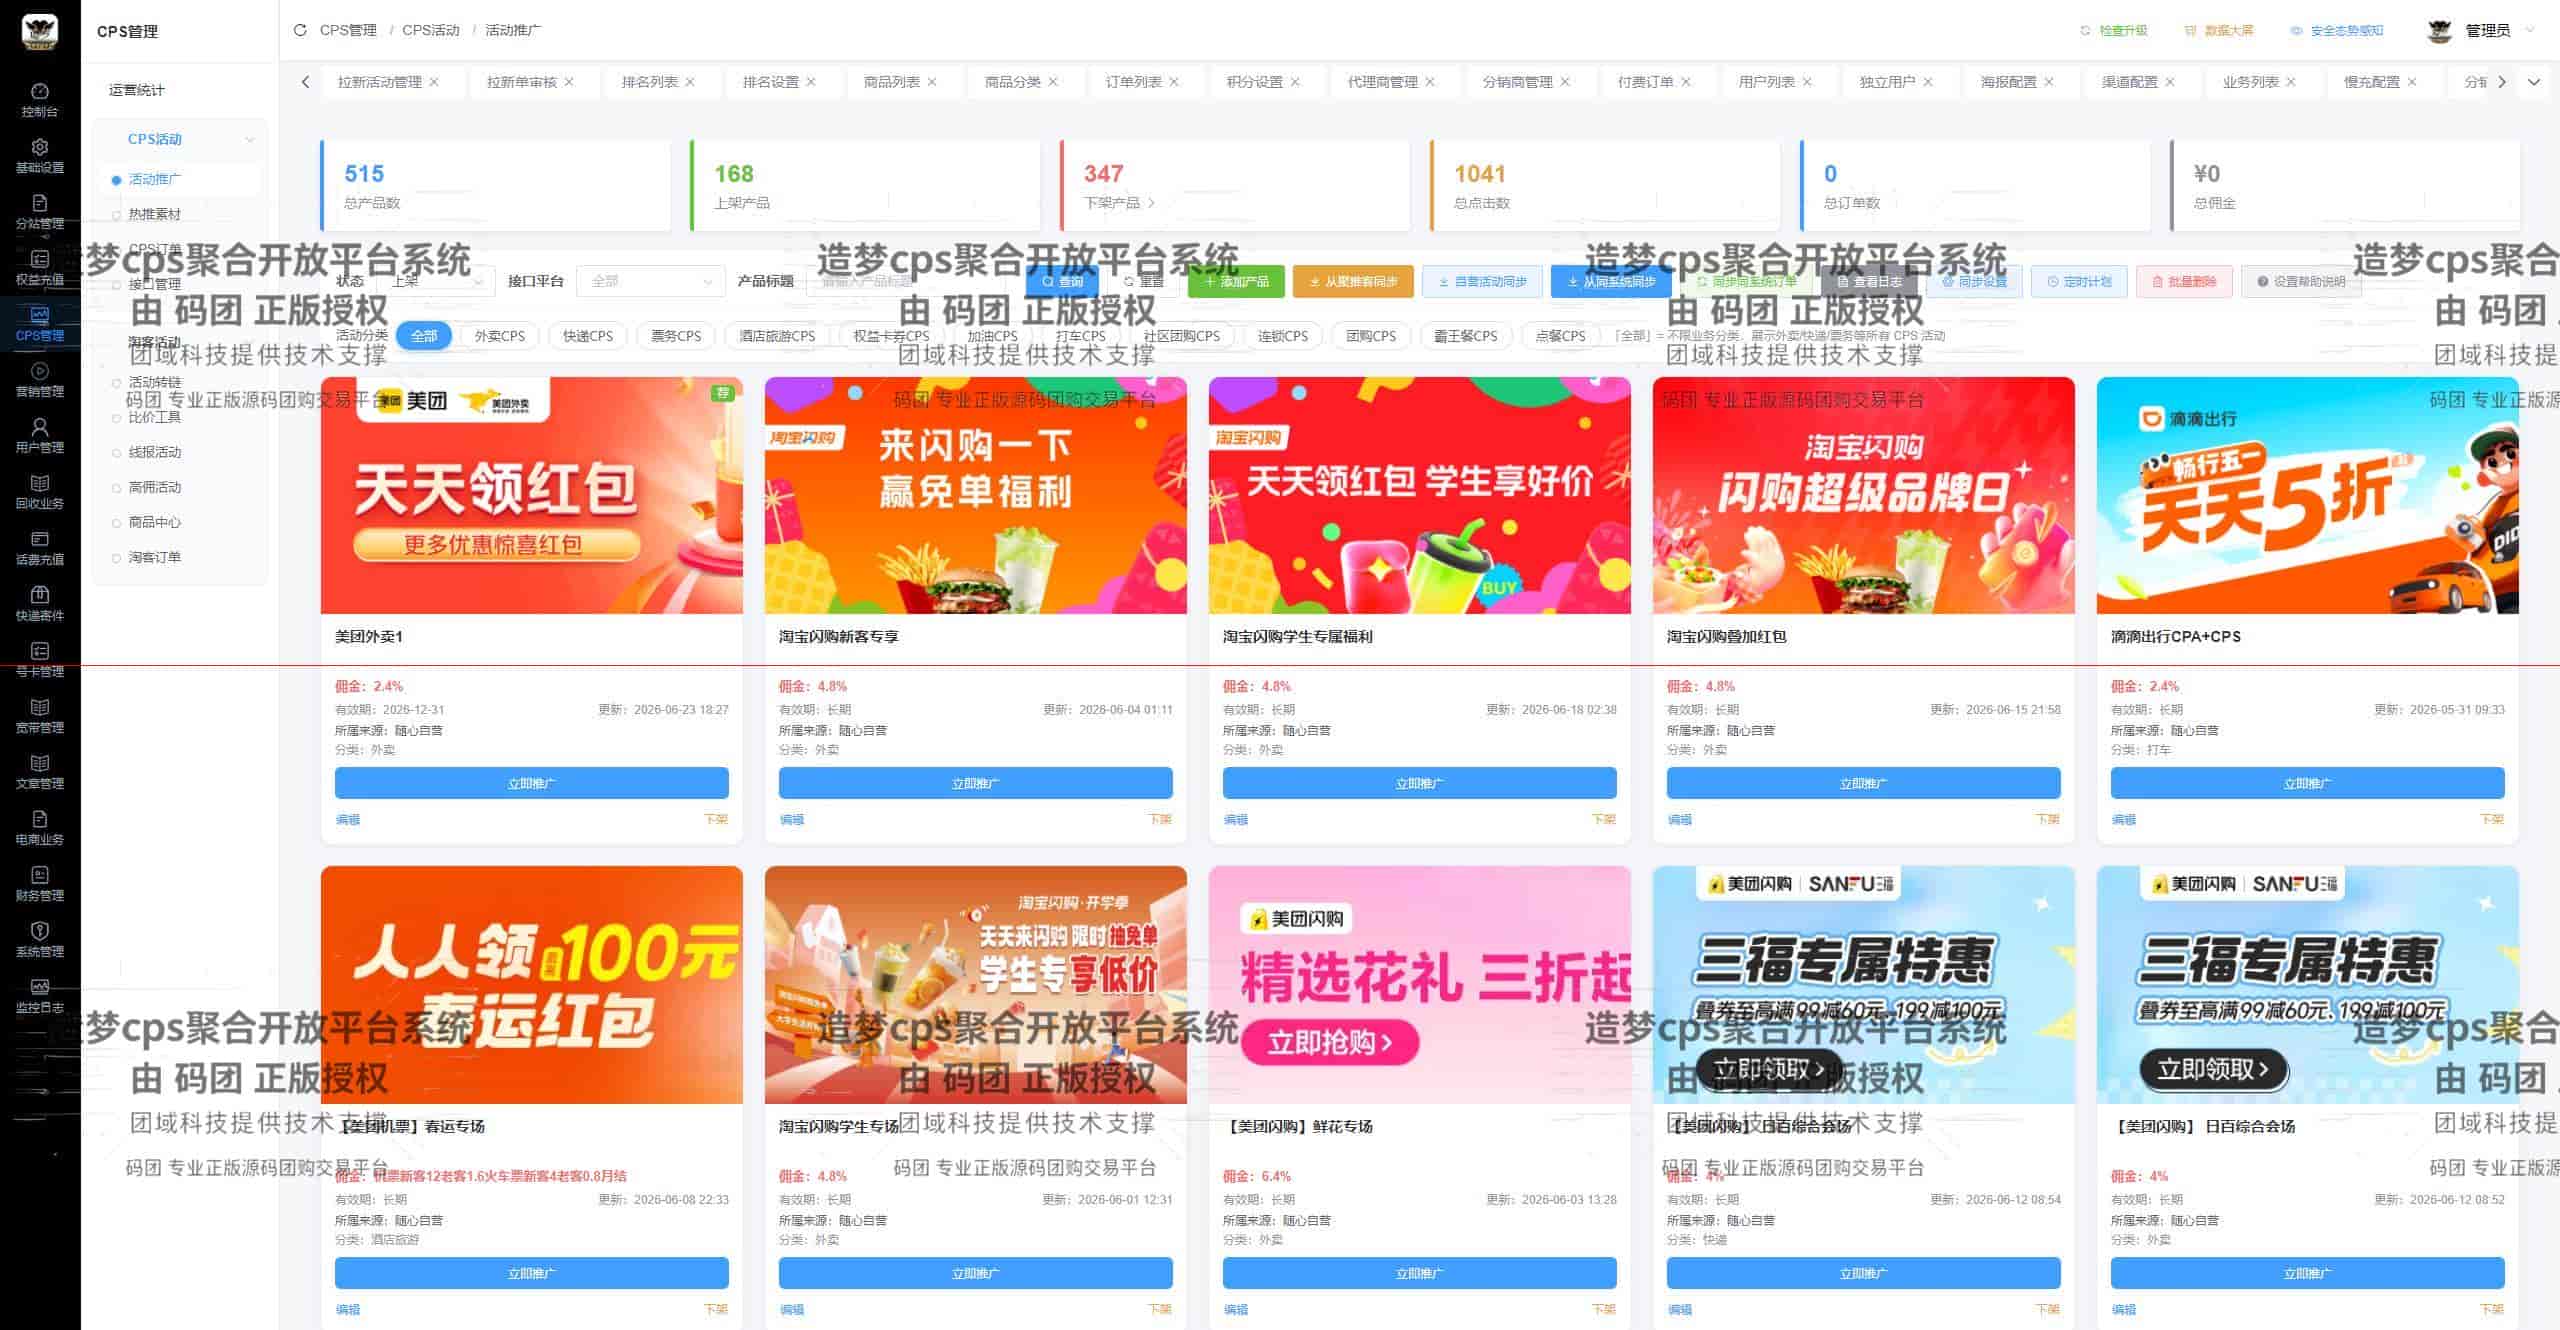The height and width of the screenshot is (1330, 2560).
Task: Click the refresh icon beside the breadcrumb
Action: [x=300, y=30]
